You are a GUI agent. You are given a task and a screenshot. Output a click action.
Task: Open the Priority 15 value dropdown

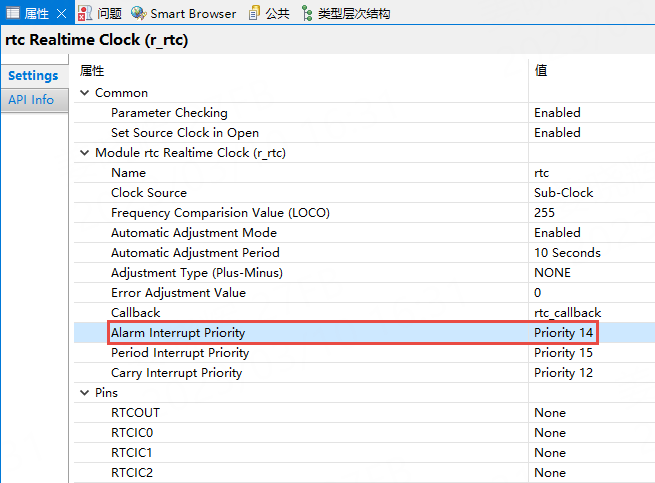click(564, 353)
